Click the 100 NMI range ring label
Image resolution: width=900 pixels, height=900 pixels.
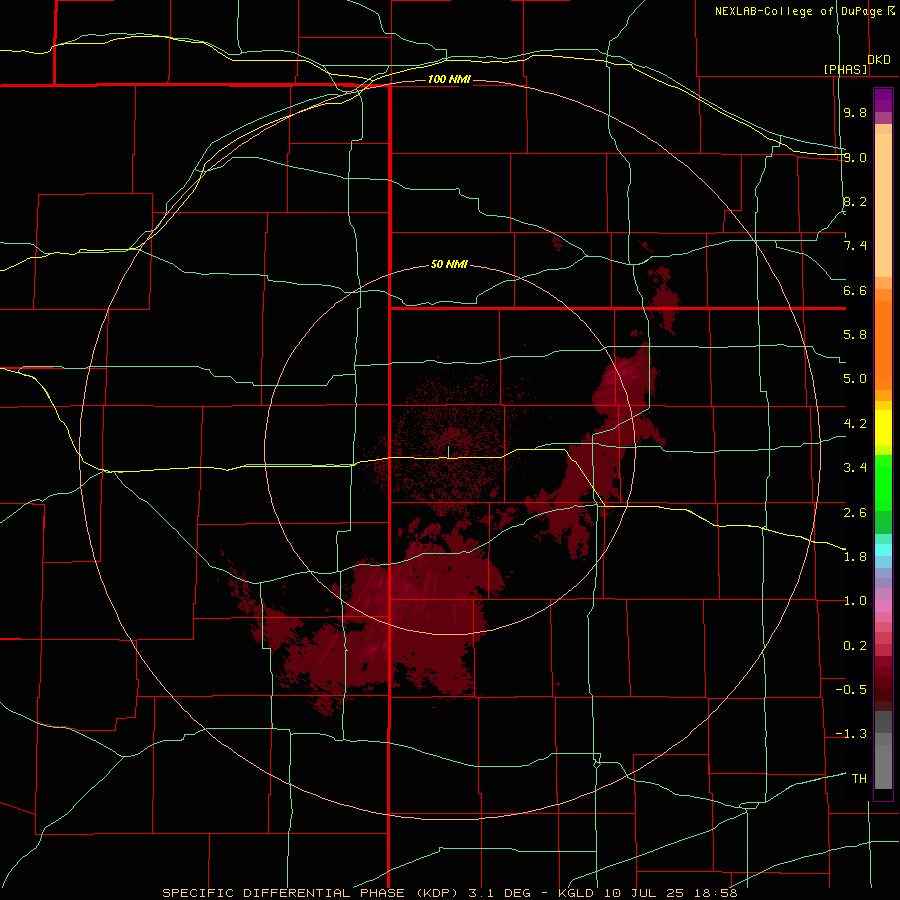pyautogui.click(x=449, y=79)
